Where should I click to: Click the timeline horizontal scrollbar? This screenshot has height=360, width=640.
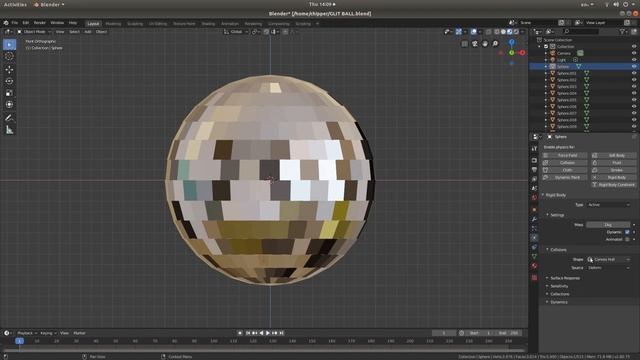(263, 350)
